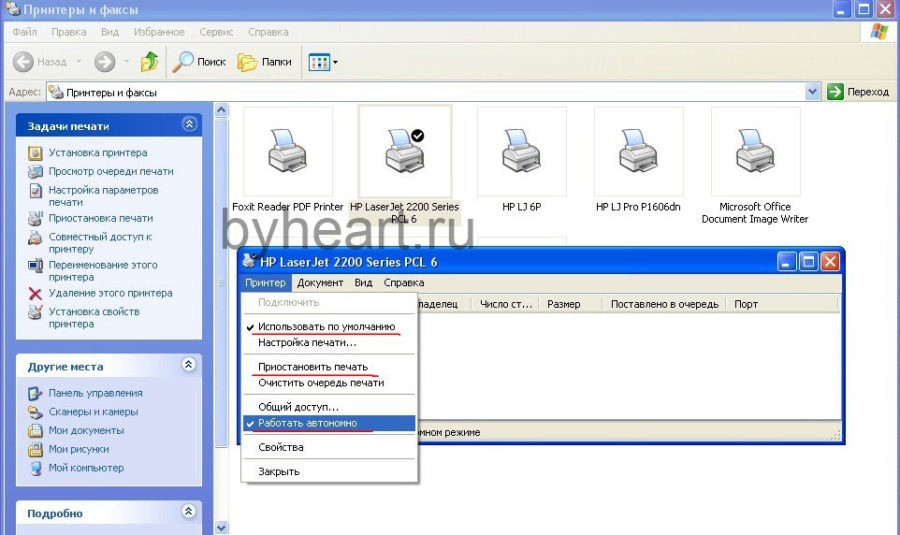Toggle Приостановить печать menu item

coord(328,366)
